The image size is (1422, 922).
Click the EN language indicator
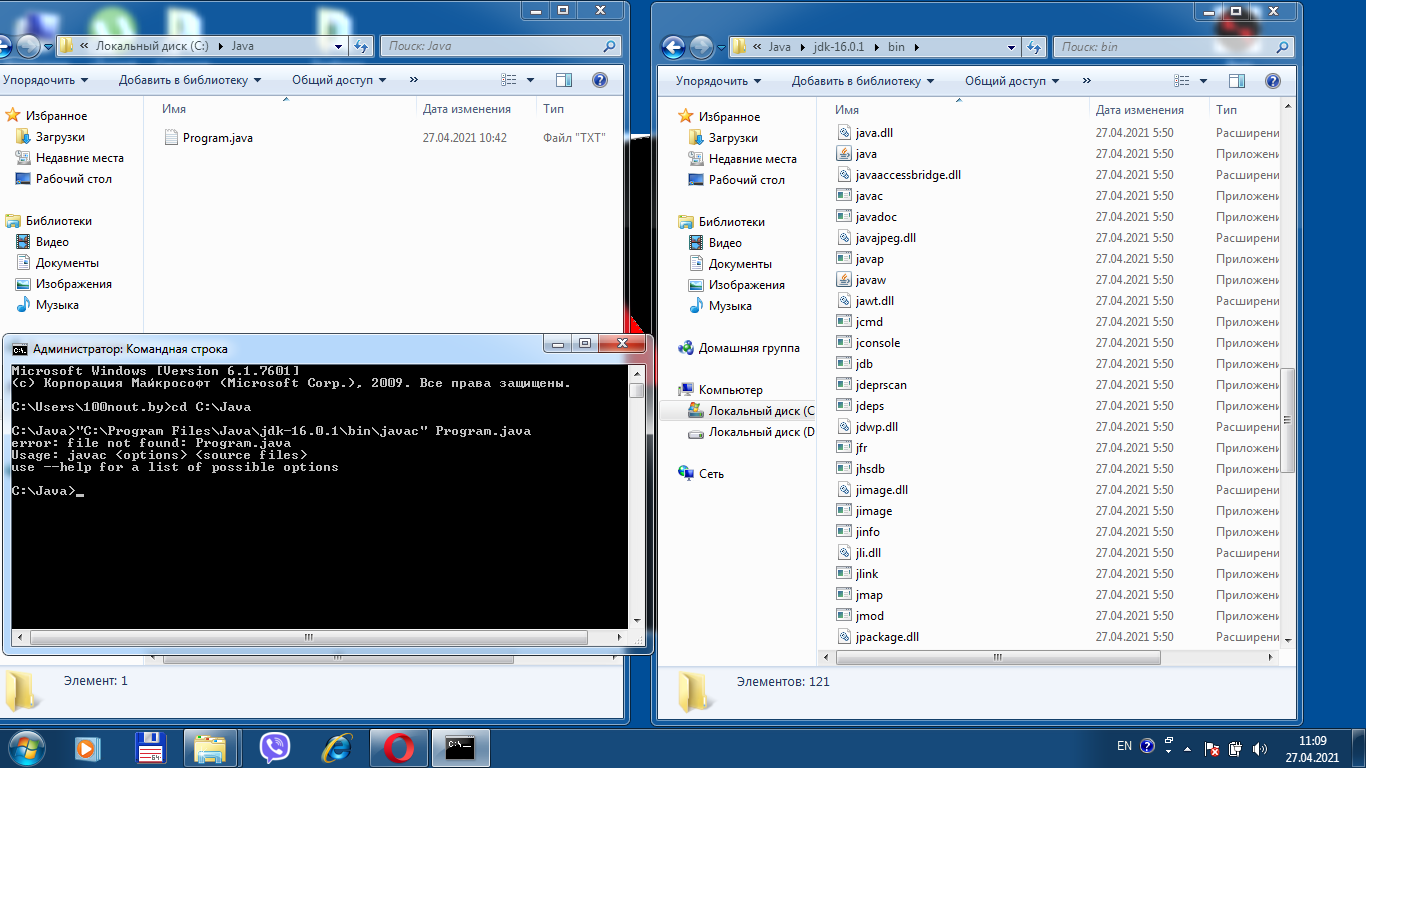[x=1124, y=746]
